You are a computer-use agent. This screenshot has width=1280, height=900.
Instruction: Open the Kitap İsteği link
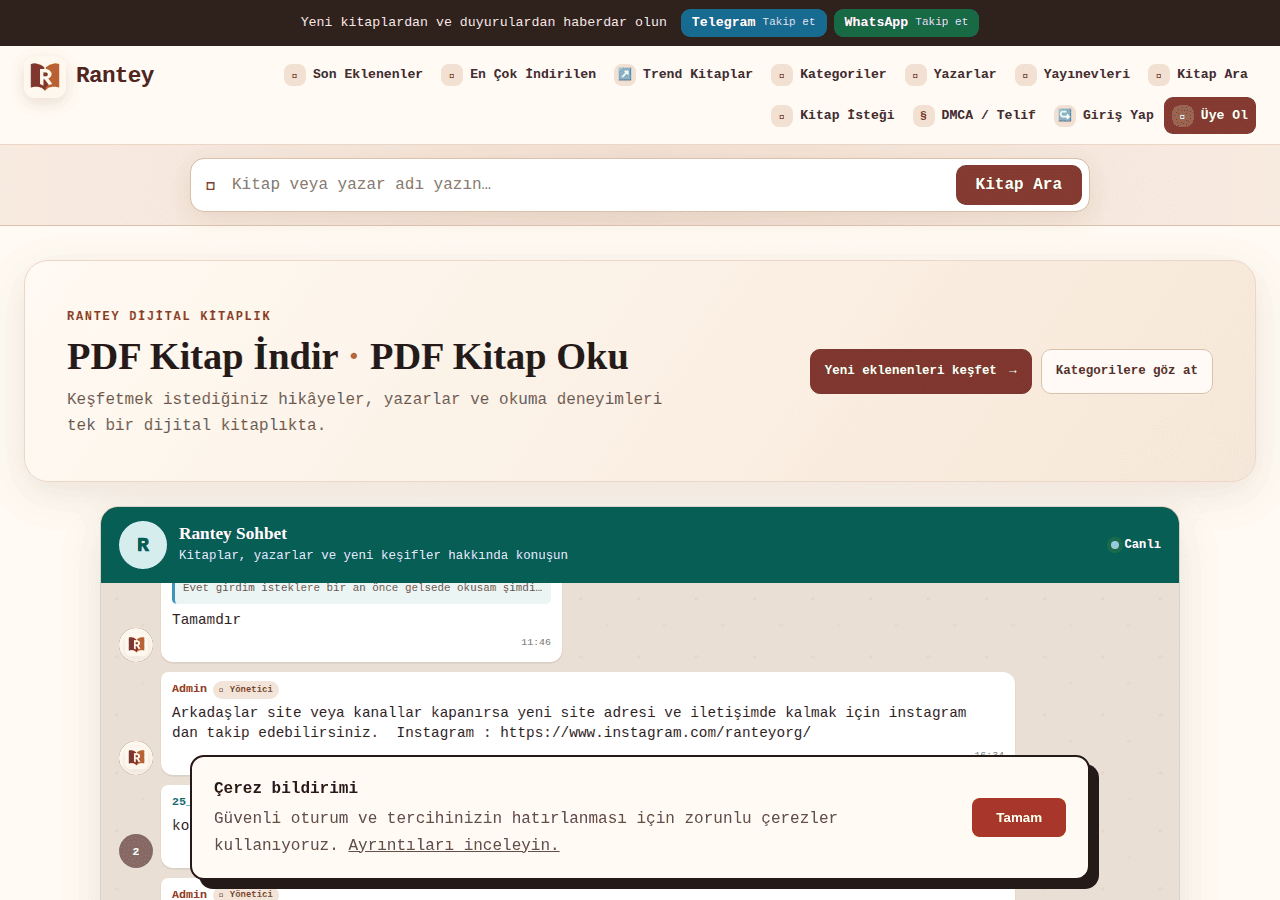(832, 116)
